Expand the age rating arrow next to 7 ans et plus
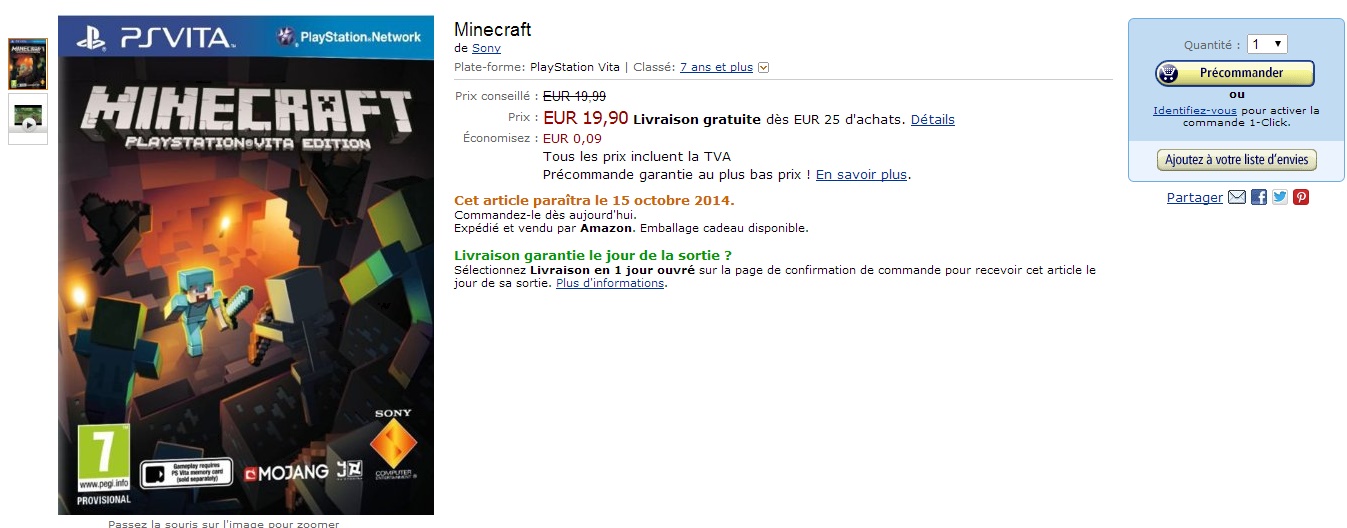 point(764,68)
